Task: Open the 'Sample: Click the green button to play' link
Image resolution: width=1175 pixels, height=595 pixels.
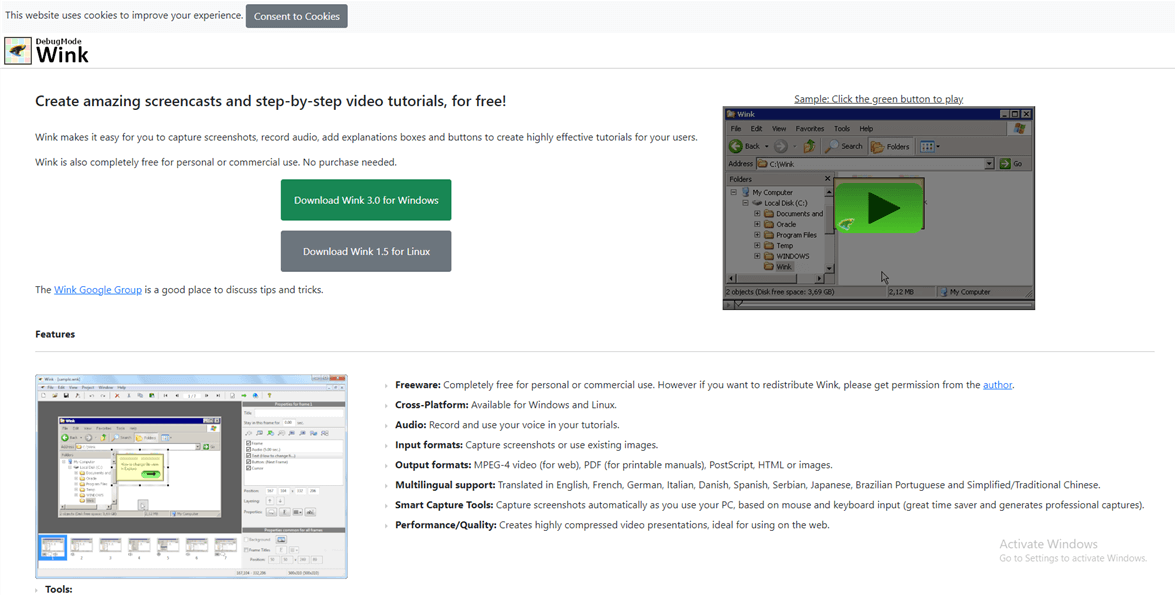Action: (x=878, y=99)
